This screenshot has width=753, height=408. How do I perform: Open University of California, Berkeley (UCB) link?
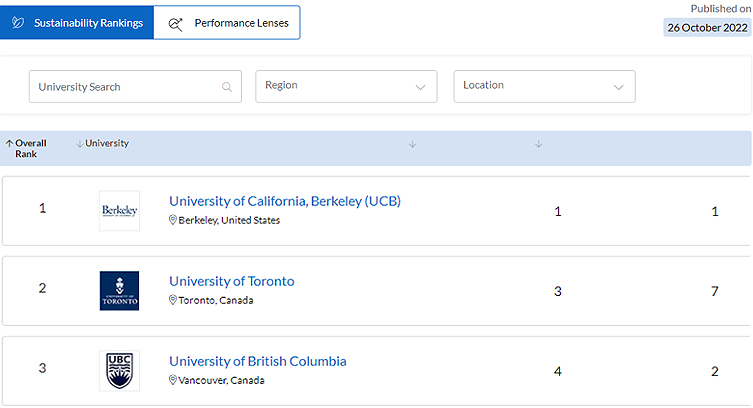coord(284,201)
